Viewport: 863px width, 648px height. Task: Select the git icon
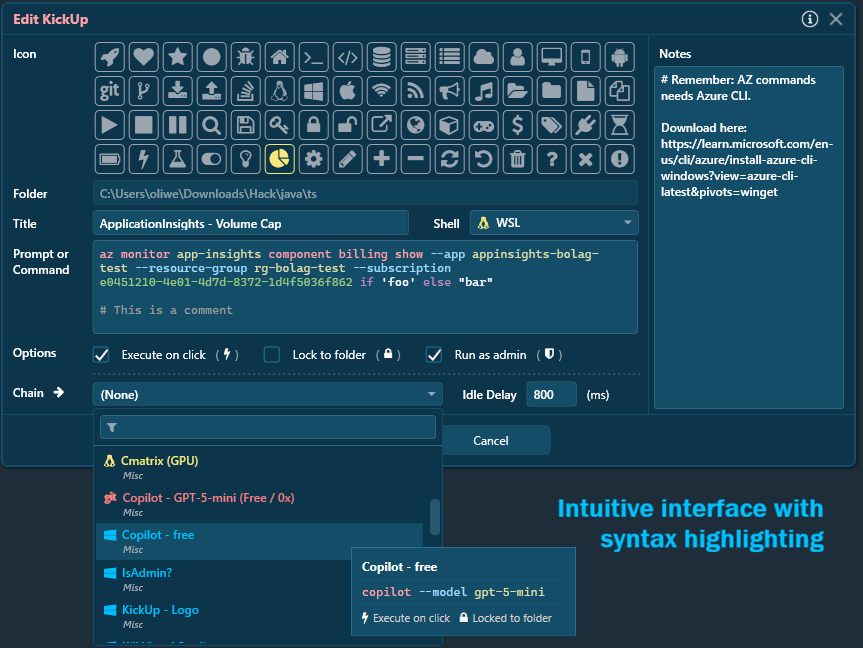coord(111,91)
